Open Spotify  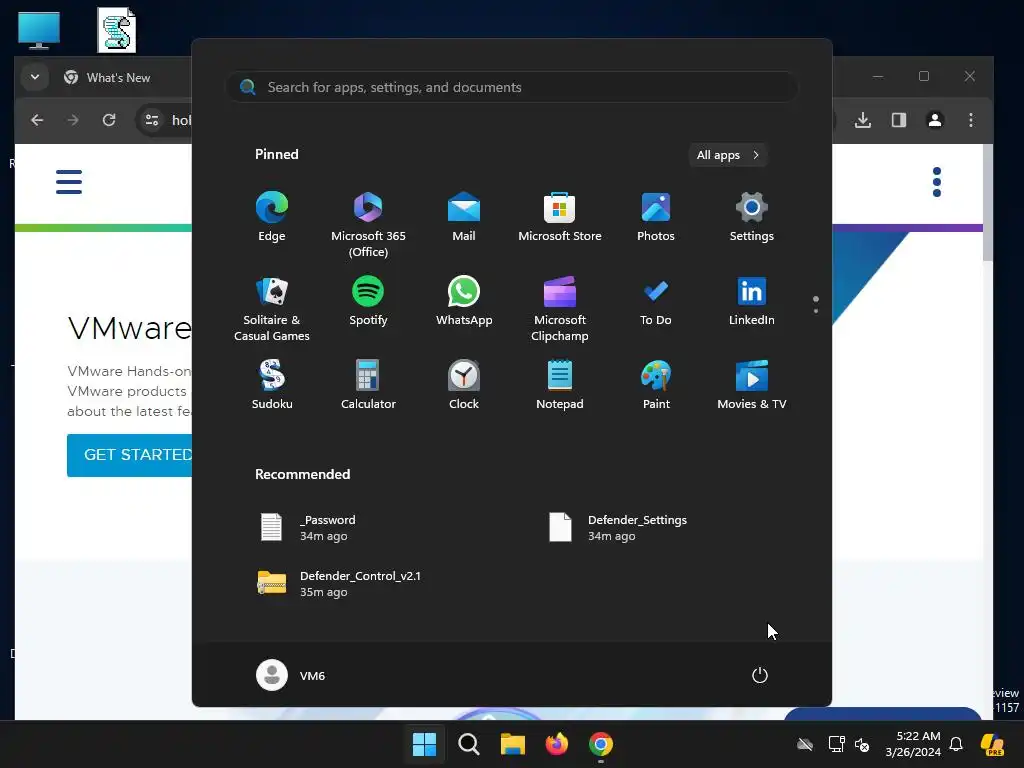coord(368,301)
